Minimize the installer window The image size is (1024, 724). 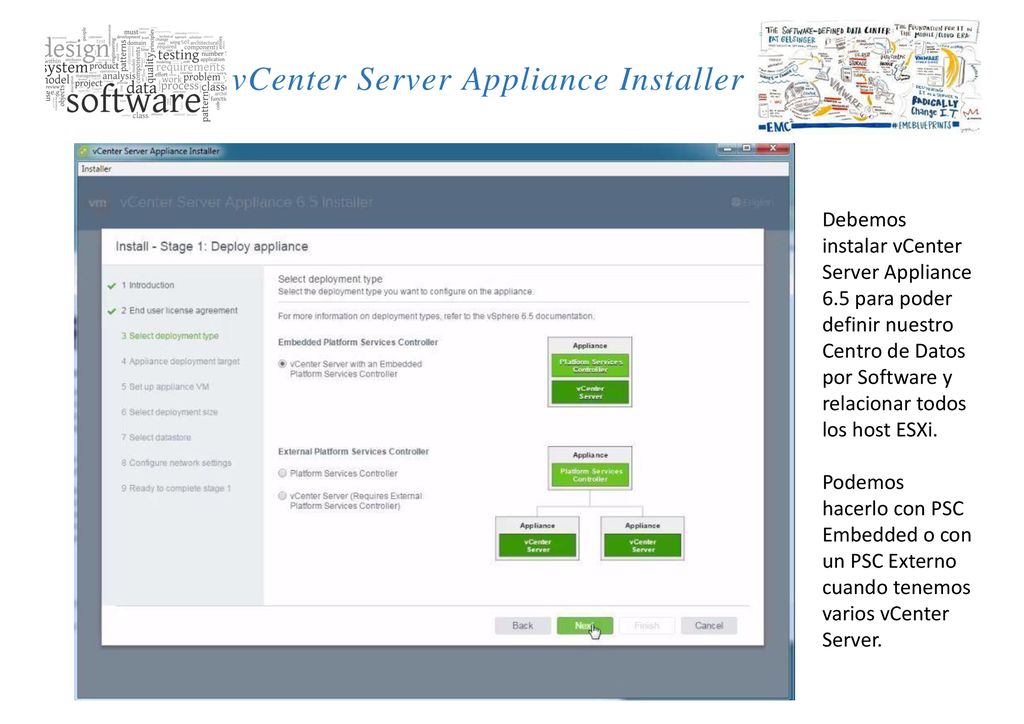click(727, 149)
